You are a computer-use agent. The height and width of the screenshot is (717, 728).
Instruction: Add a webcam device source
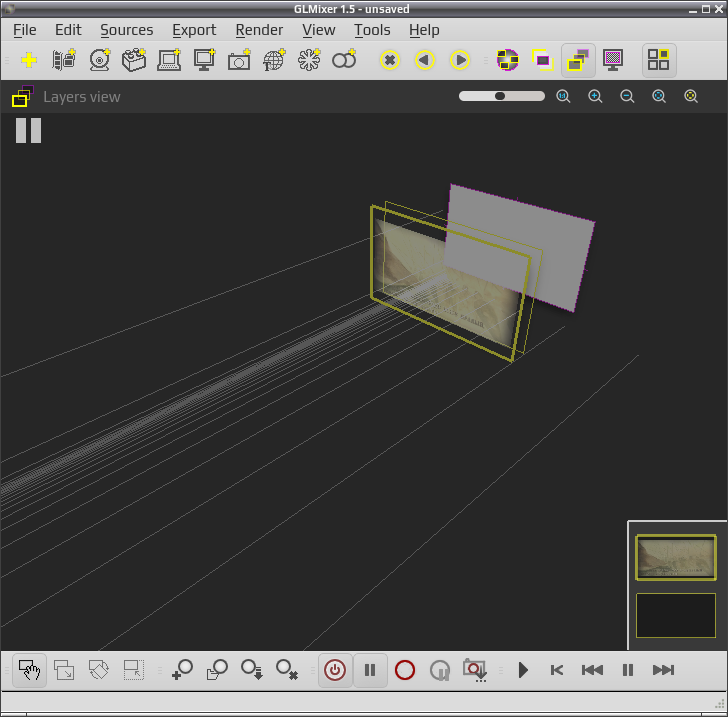click(x=100, y=60)
